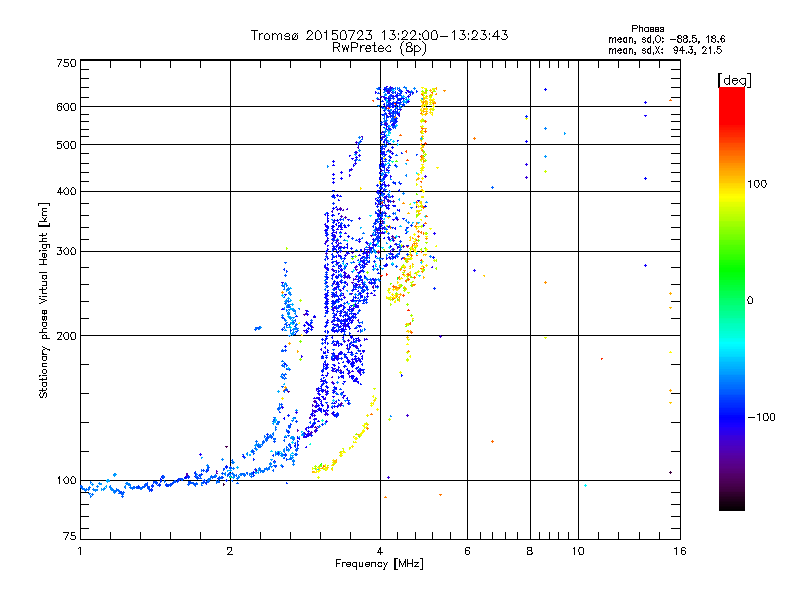
Task: Click the "100" tick beside the color bar
Action: coord(757,184)
